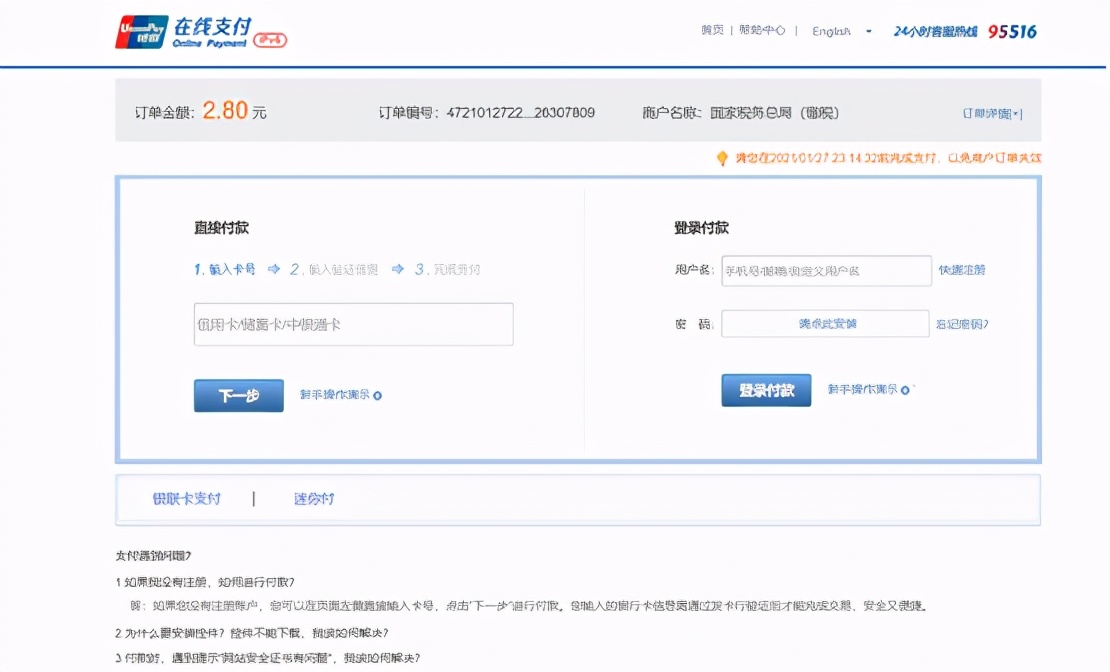
Task: Click the 下一步 next step button
Action: tap(238, 394)
